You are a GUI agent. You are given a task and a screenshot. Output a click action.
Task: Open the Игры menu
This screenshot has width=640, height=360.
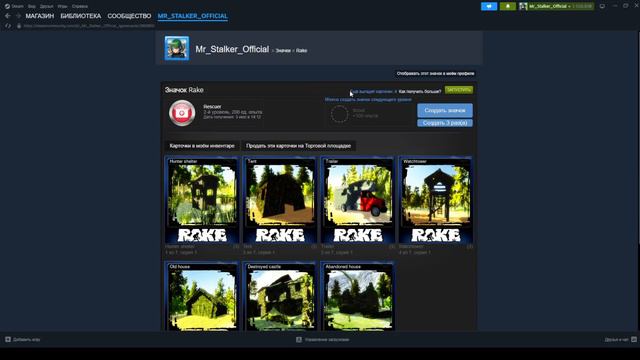62,6
